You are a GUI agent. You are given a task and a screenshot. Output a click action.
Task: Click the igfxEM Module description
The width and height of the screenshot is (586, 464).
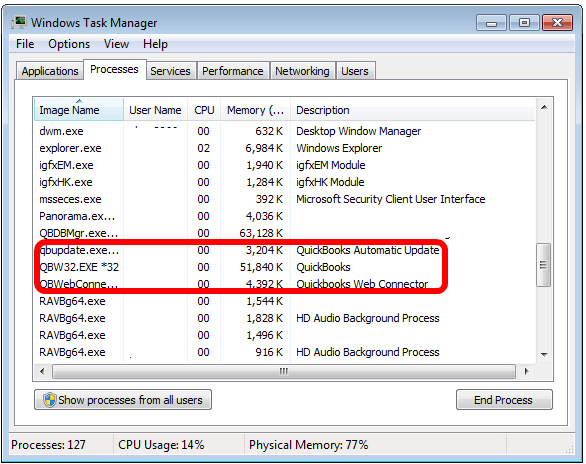(330, 165)
